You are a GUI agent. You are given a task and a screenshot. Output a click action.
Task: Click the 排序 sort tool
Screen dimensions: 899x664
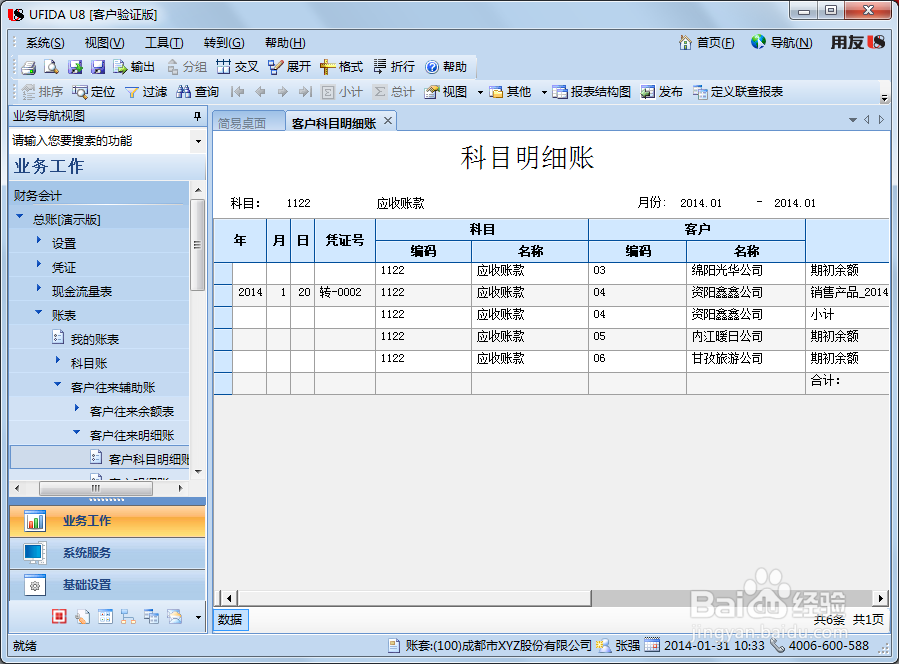[42, 92]
